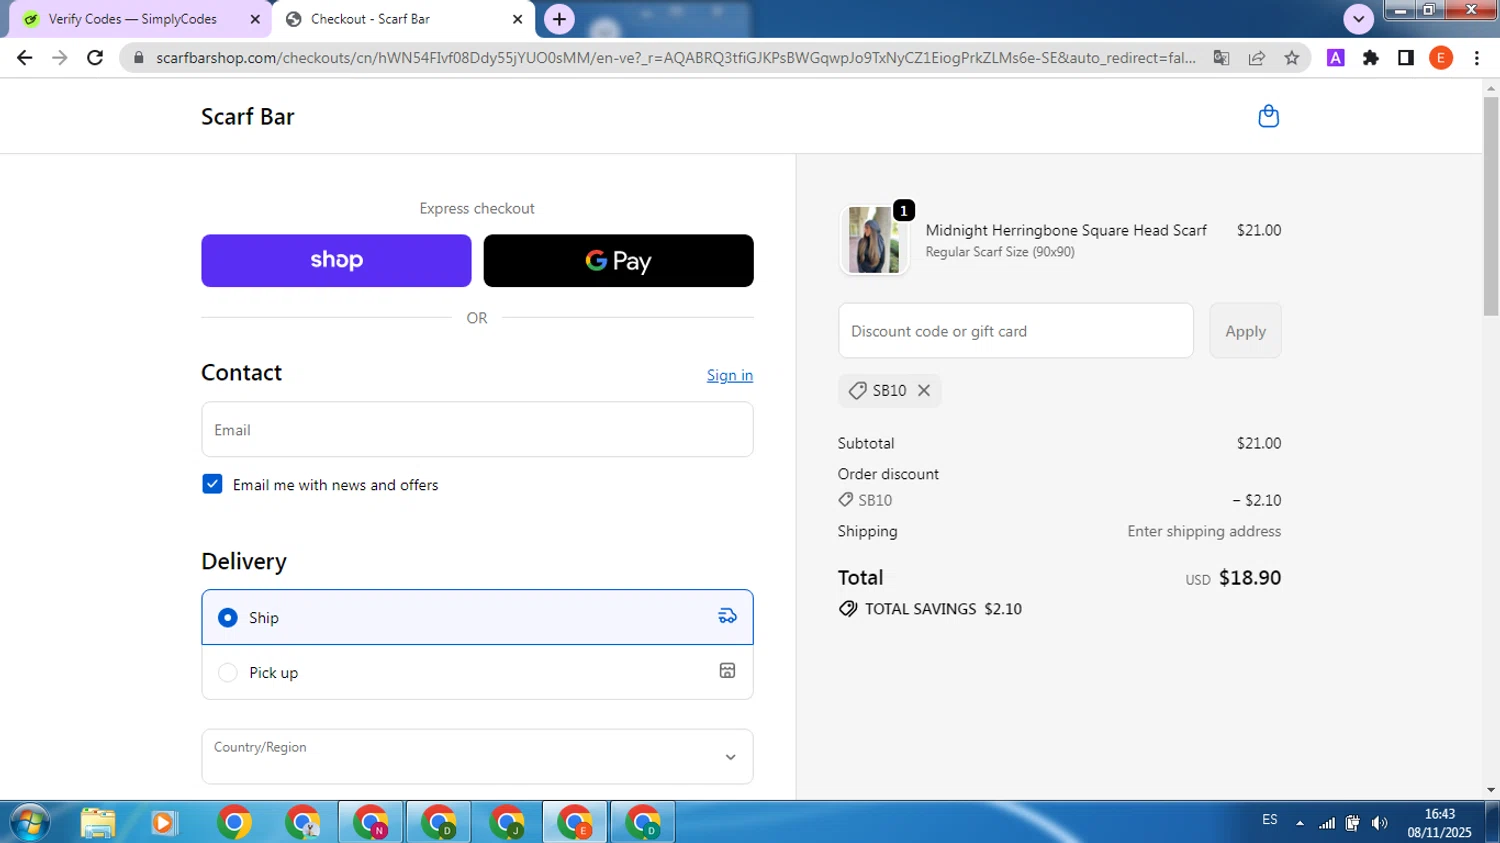Click the $18.90 total amount
Screen dimensions: 1500x843
(x=1250, y=578)
